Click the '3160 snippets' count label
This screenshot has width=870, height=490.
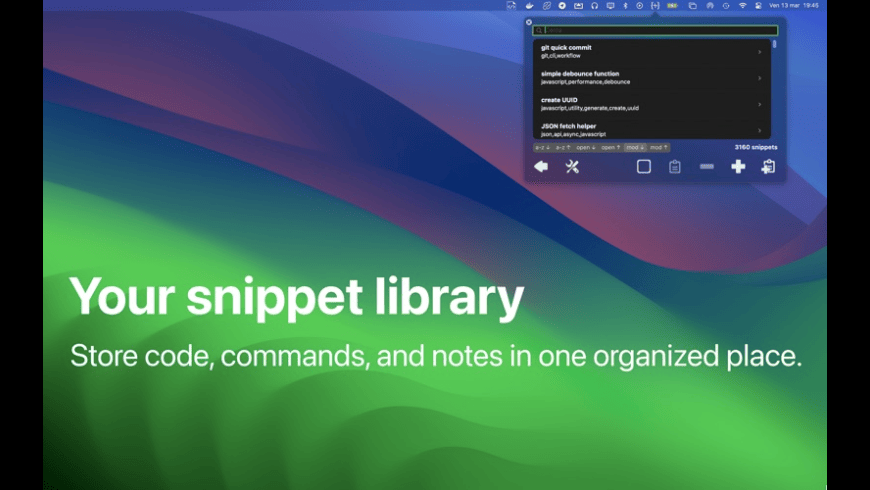tap(756, 148)
